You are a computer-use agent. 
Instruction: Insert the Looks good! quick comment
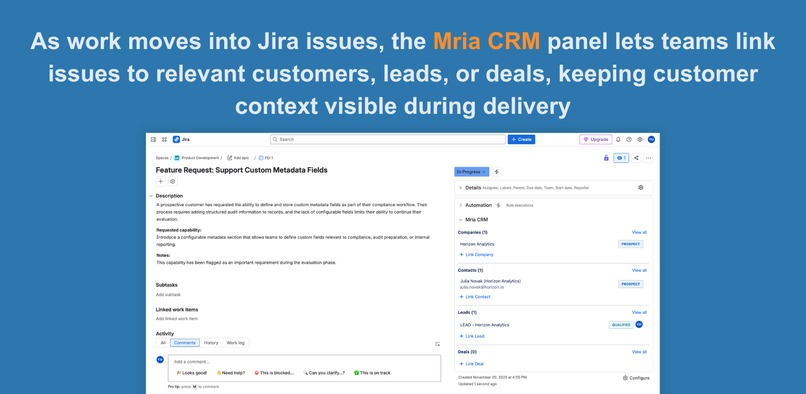click(x=191, y=373)
